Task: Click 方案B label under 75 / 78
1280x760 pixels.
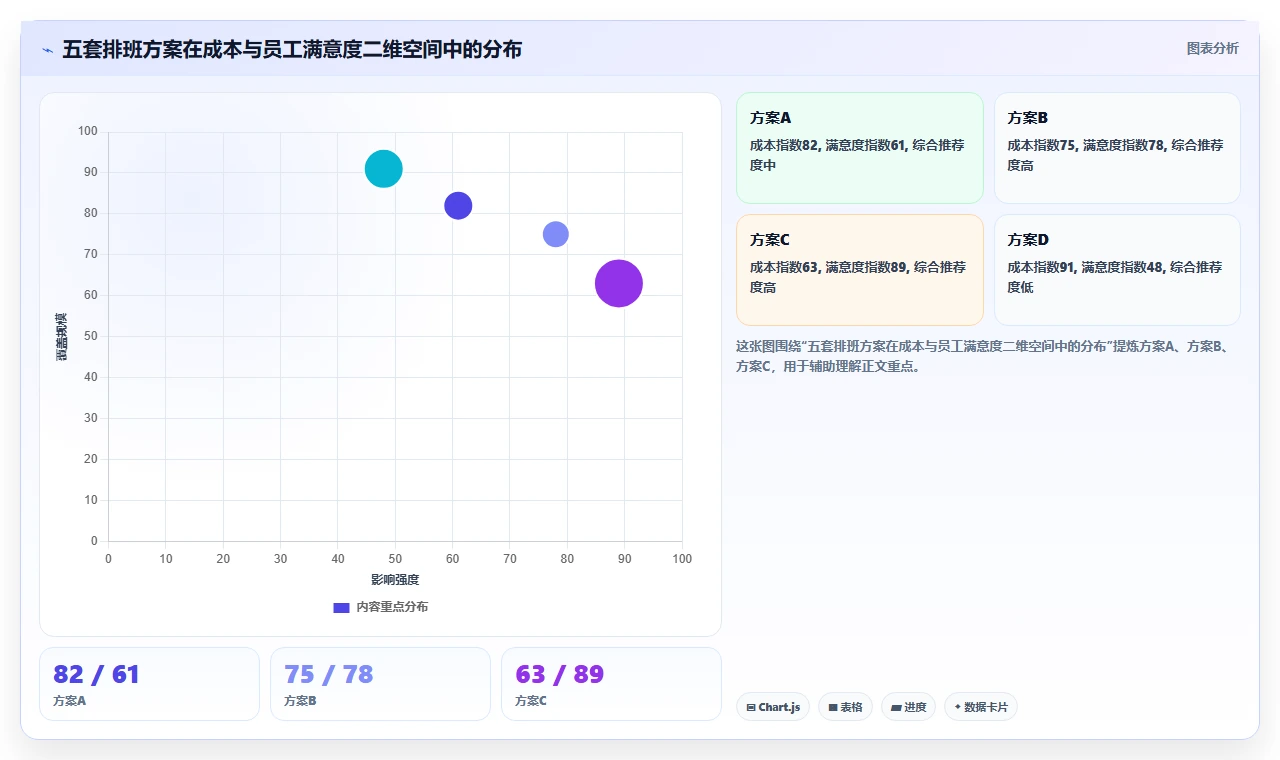Action: click(x=300, y=701)
